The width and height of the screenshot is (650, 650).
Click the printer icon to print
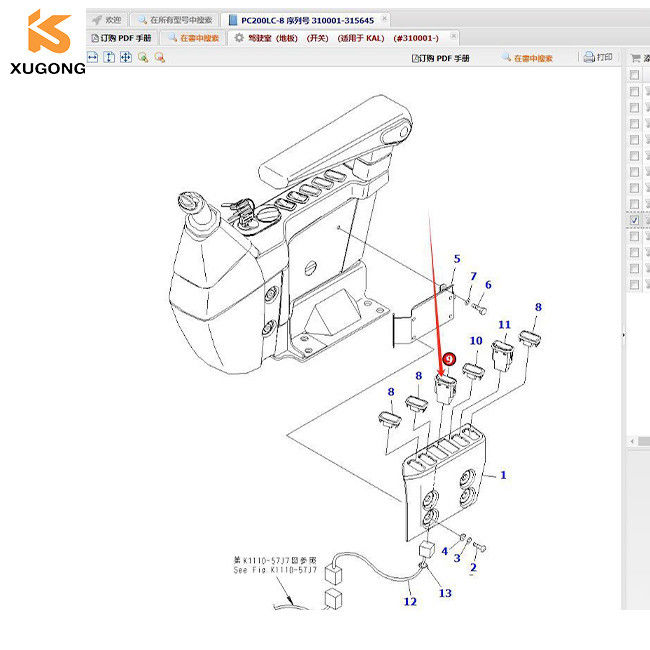click(x=590, y=58)
